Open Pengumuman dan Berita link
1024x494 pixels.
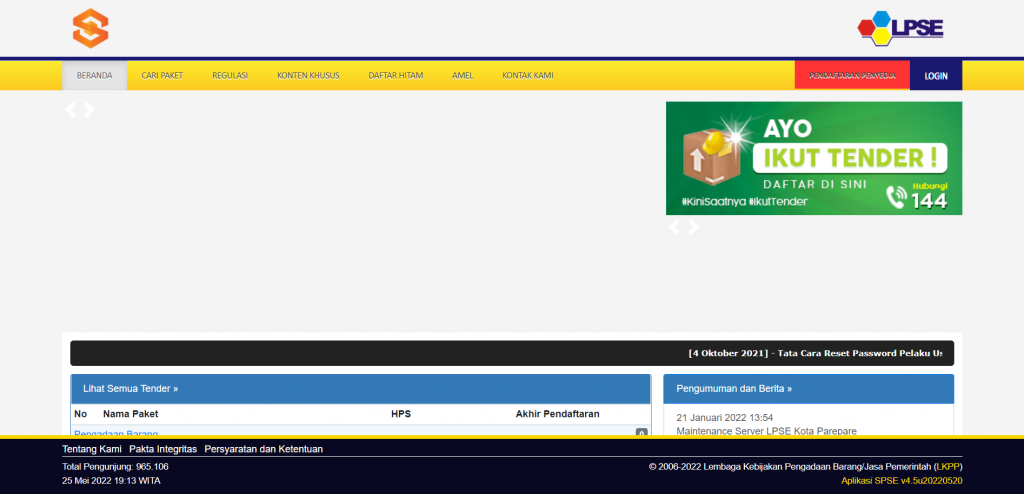(734, 388)
